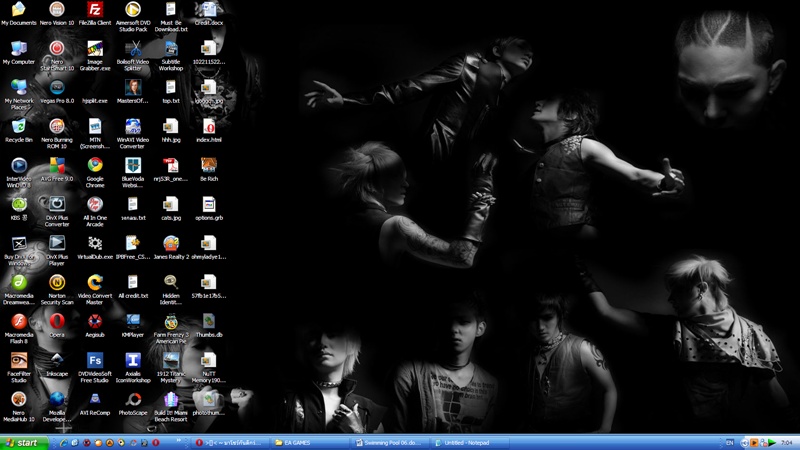
Task: Open Video Convert Master shortcut
Action: coord(95,290)
